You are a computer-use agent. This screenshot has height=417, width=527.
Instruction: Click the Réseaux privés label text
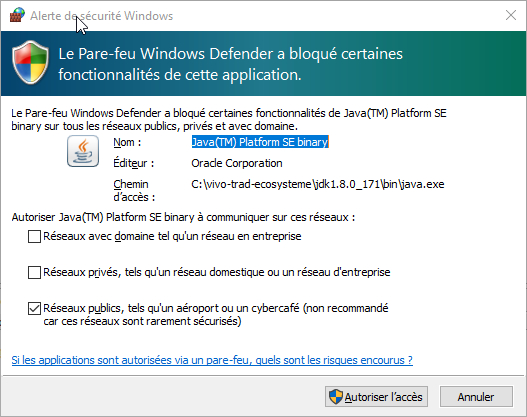(x=217, y=272)
